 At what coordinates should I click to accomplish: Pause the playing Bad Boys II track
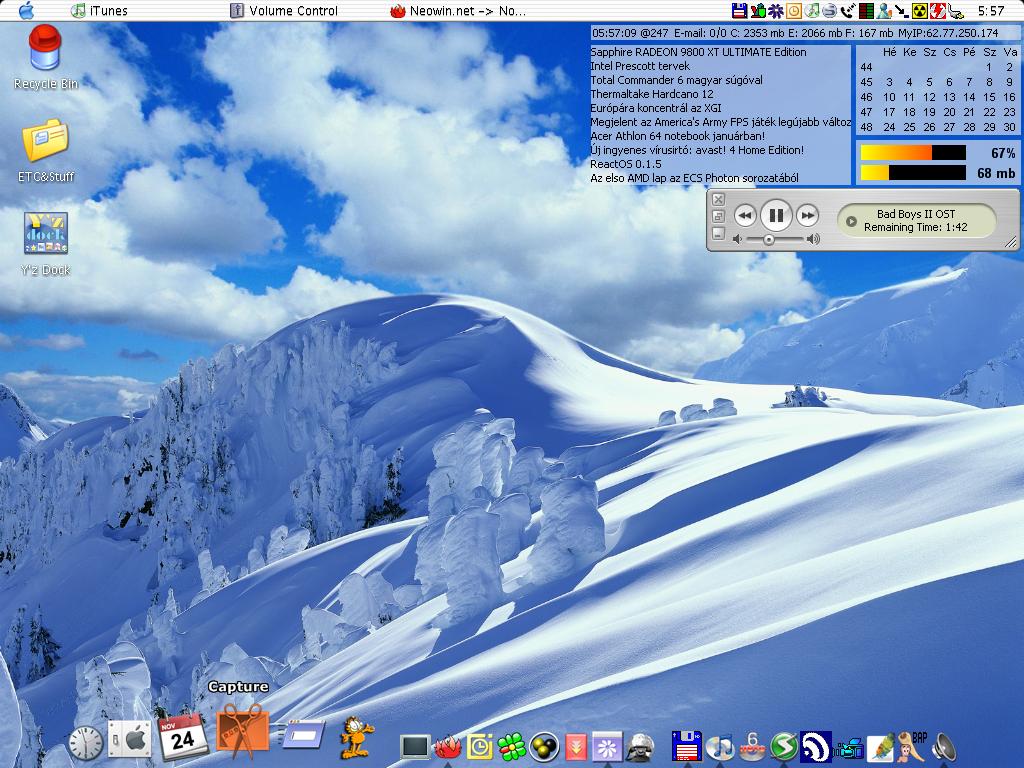(775, 215)
